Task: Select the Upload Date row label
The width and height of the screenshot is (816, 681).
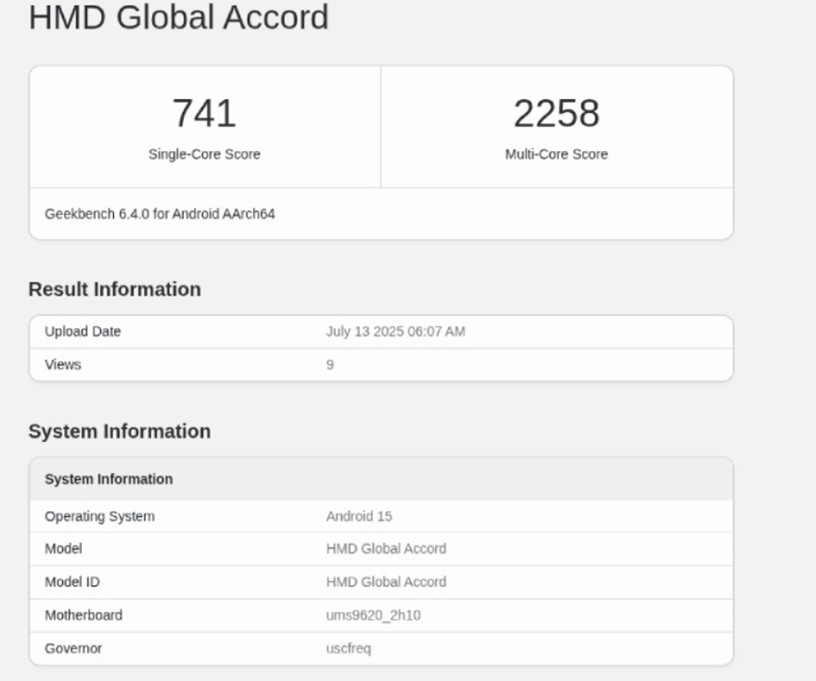Action: pos(83,331)
